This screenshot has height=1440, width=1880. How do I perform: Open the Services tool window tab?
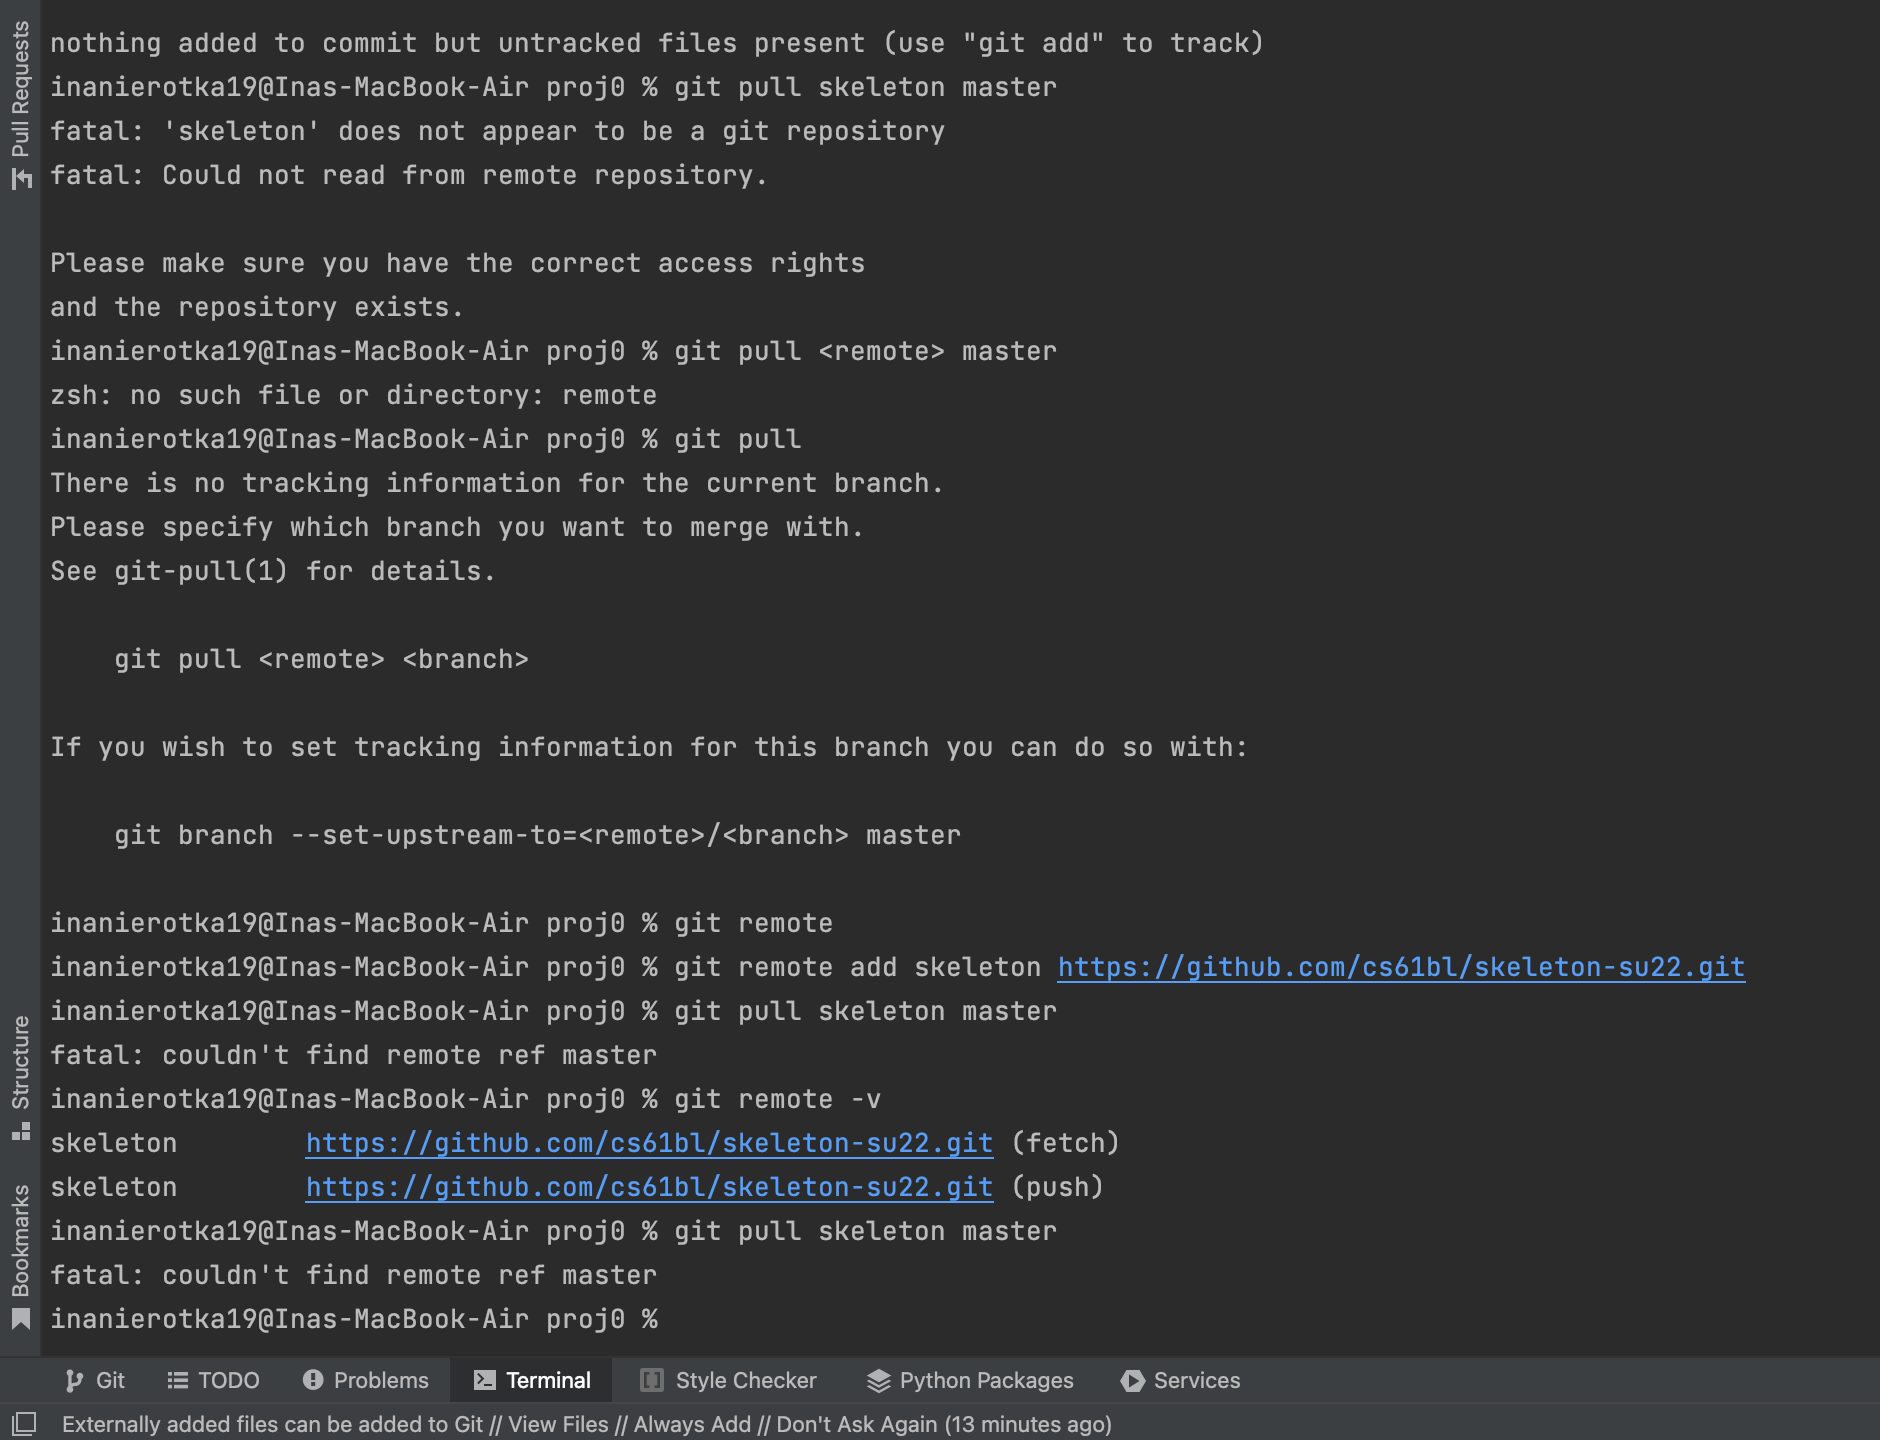1196,1381
